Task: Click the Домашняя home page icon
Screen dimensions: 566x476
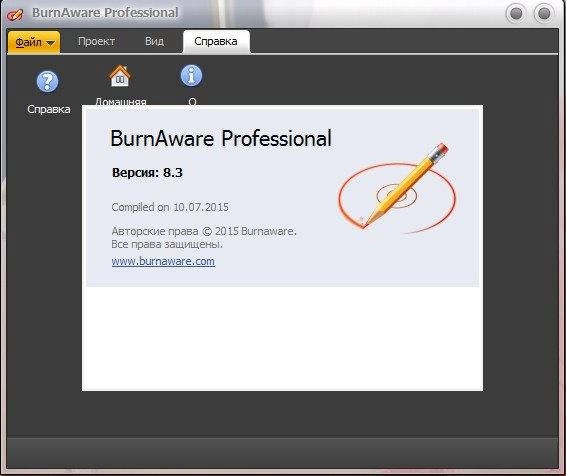Action: tap(119, 76)
